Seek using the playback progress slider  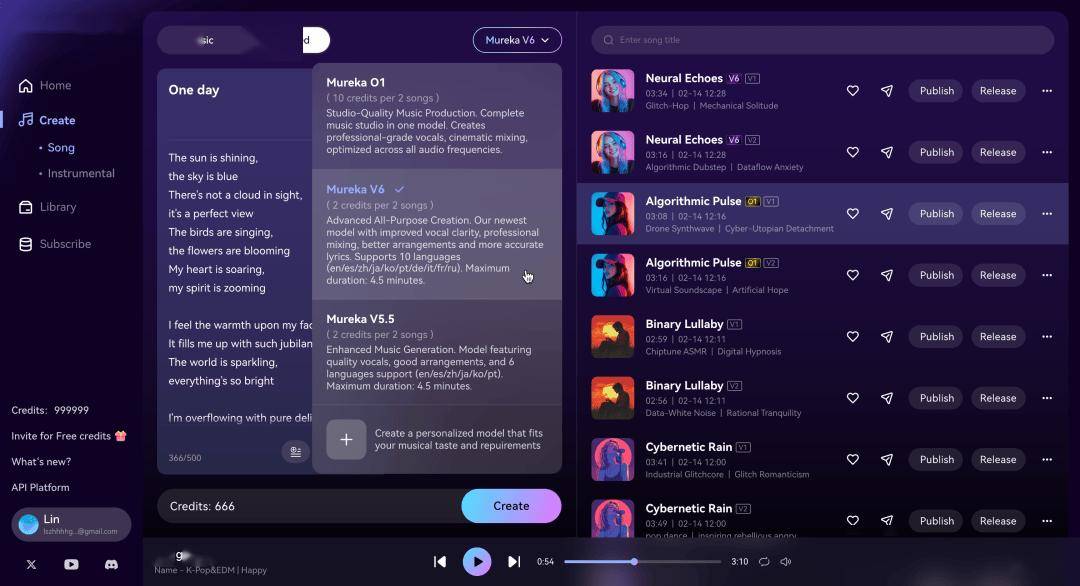tap(642, 562)
